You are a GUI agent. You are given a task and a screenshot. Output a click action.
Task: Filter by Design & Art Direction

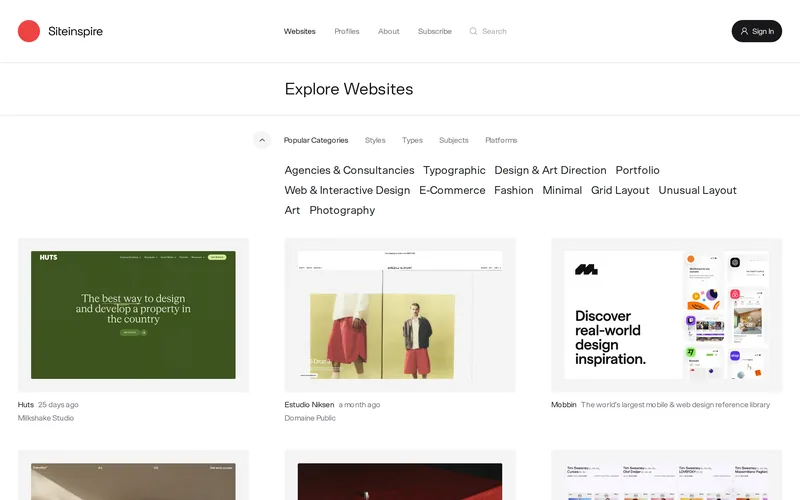pyautogui.click(x=551, y=170)
